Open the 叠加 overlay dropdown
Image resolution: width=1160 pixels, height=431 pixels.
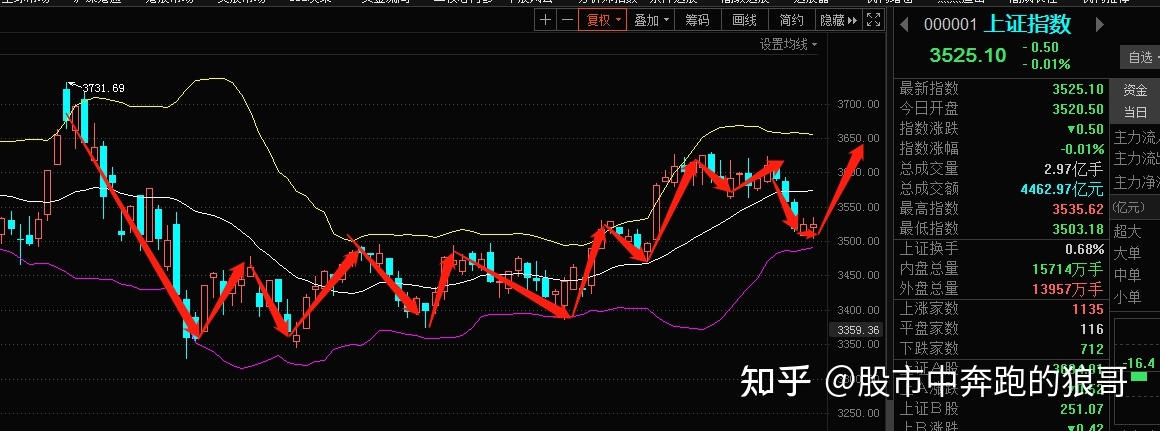coord(651,20)
